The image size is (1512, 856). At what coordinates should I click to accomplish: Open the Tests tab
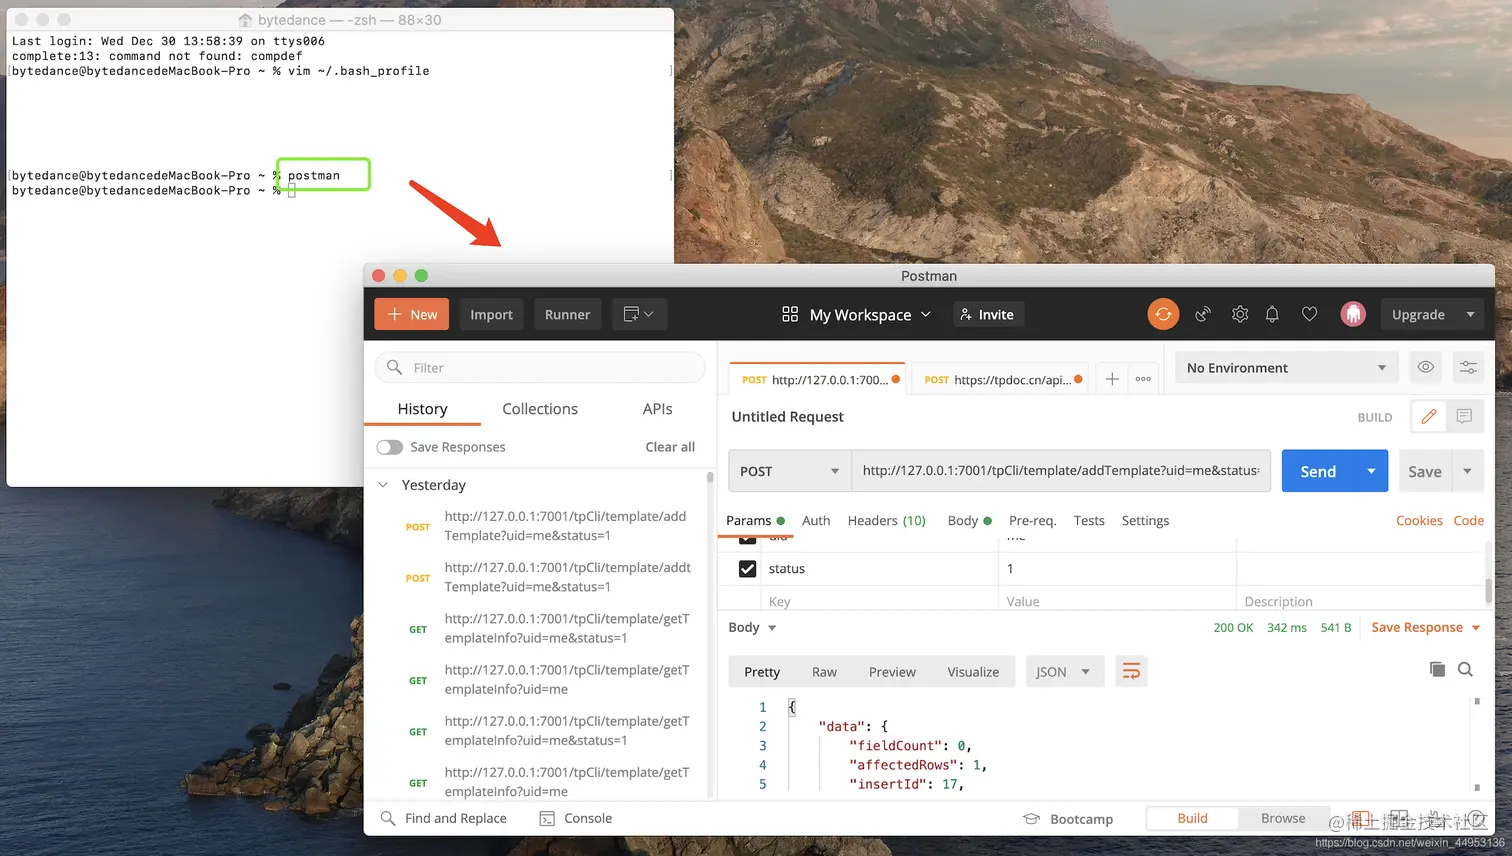click(x=1089, y=520)
